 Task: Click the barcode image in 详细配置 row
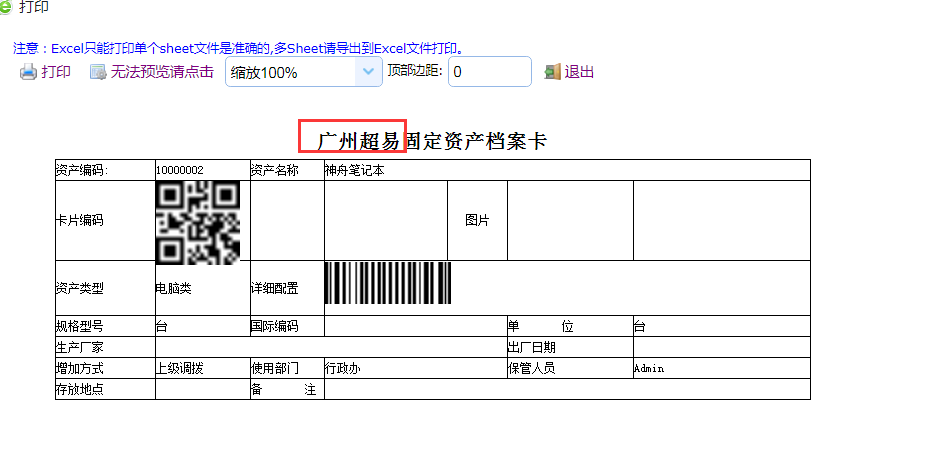tap(387, 284)
